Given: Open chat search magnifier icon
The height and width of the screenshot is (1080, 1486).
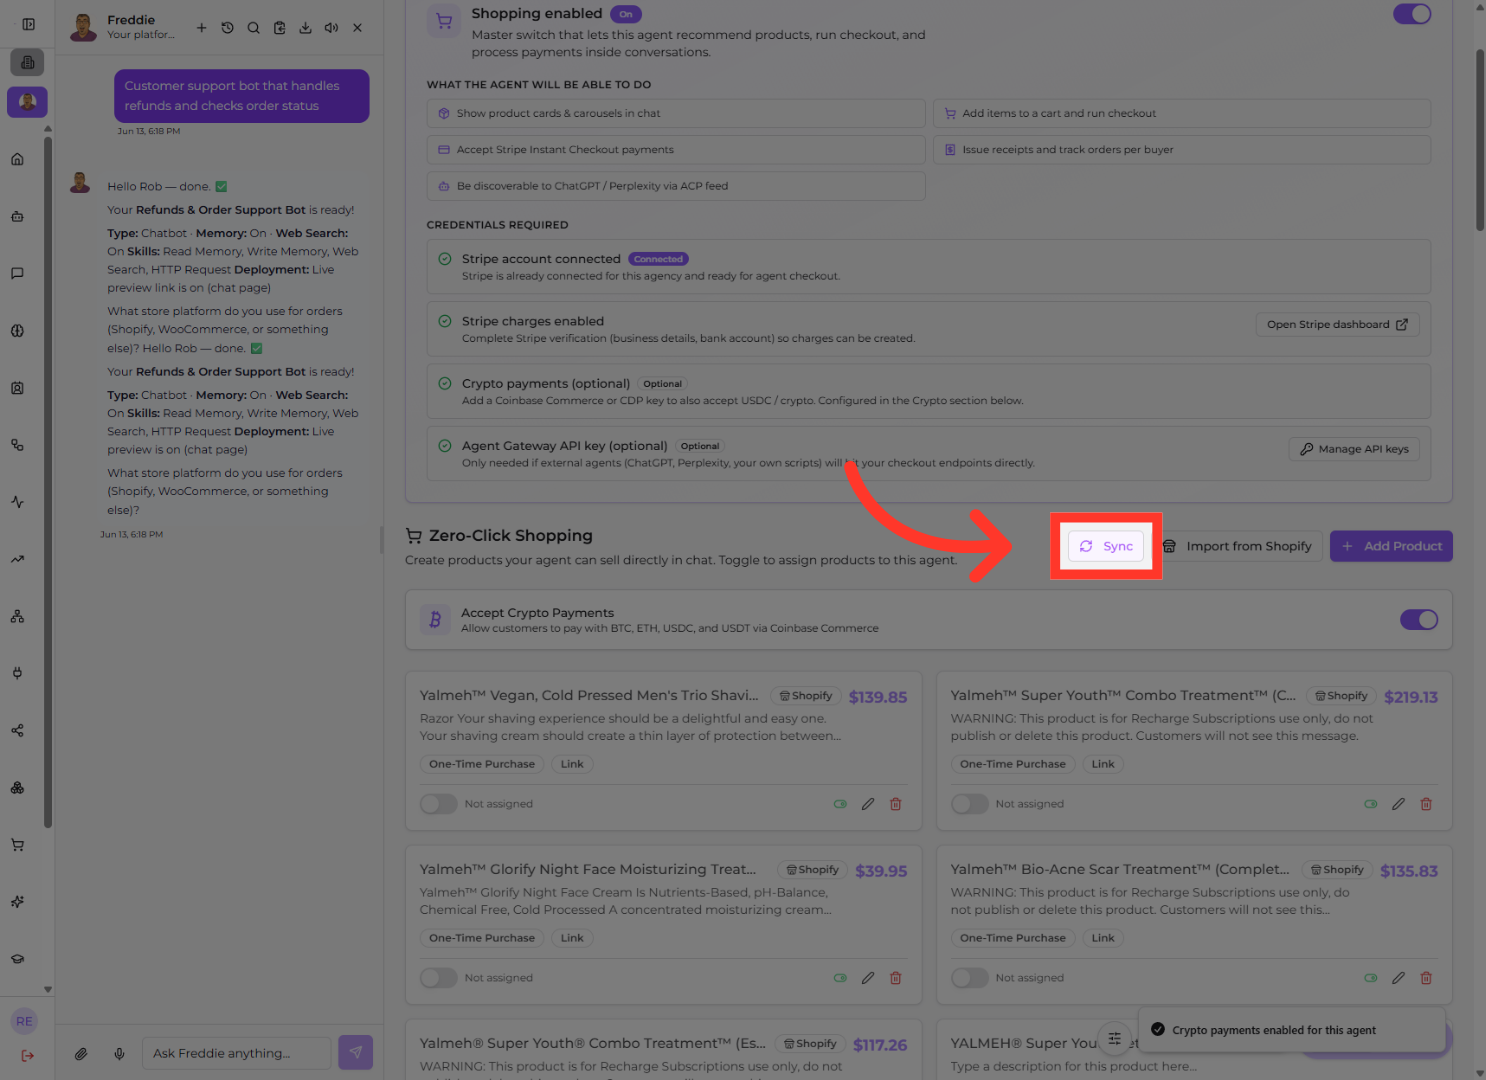Looking at the screenshot, I should pyautogui.click(x=253, y=28).
